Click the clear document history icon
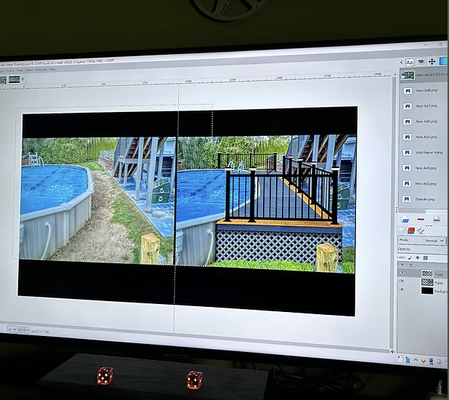449x400 pixels. coord(437,219)
